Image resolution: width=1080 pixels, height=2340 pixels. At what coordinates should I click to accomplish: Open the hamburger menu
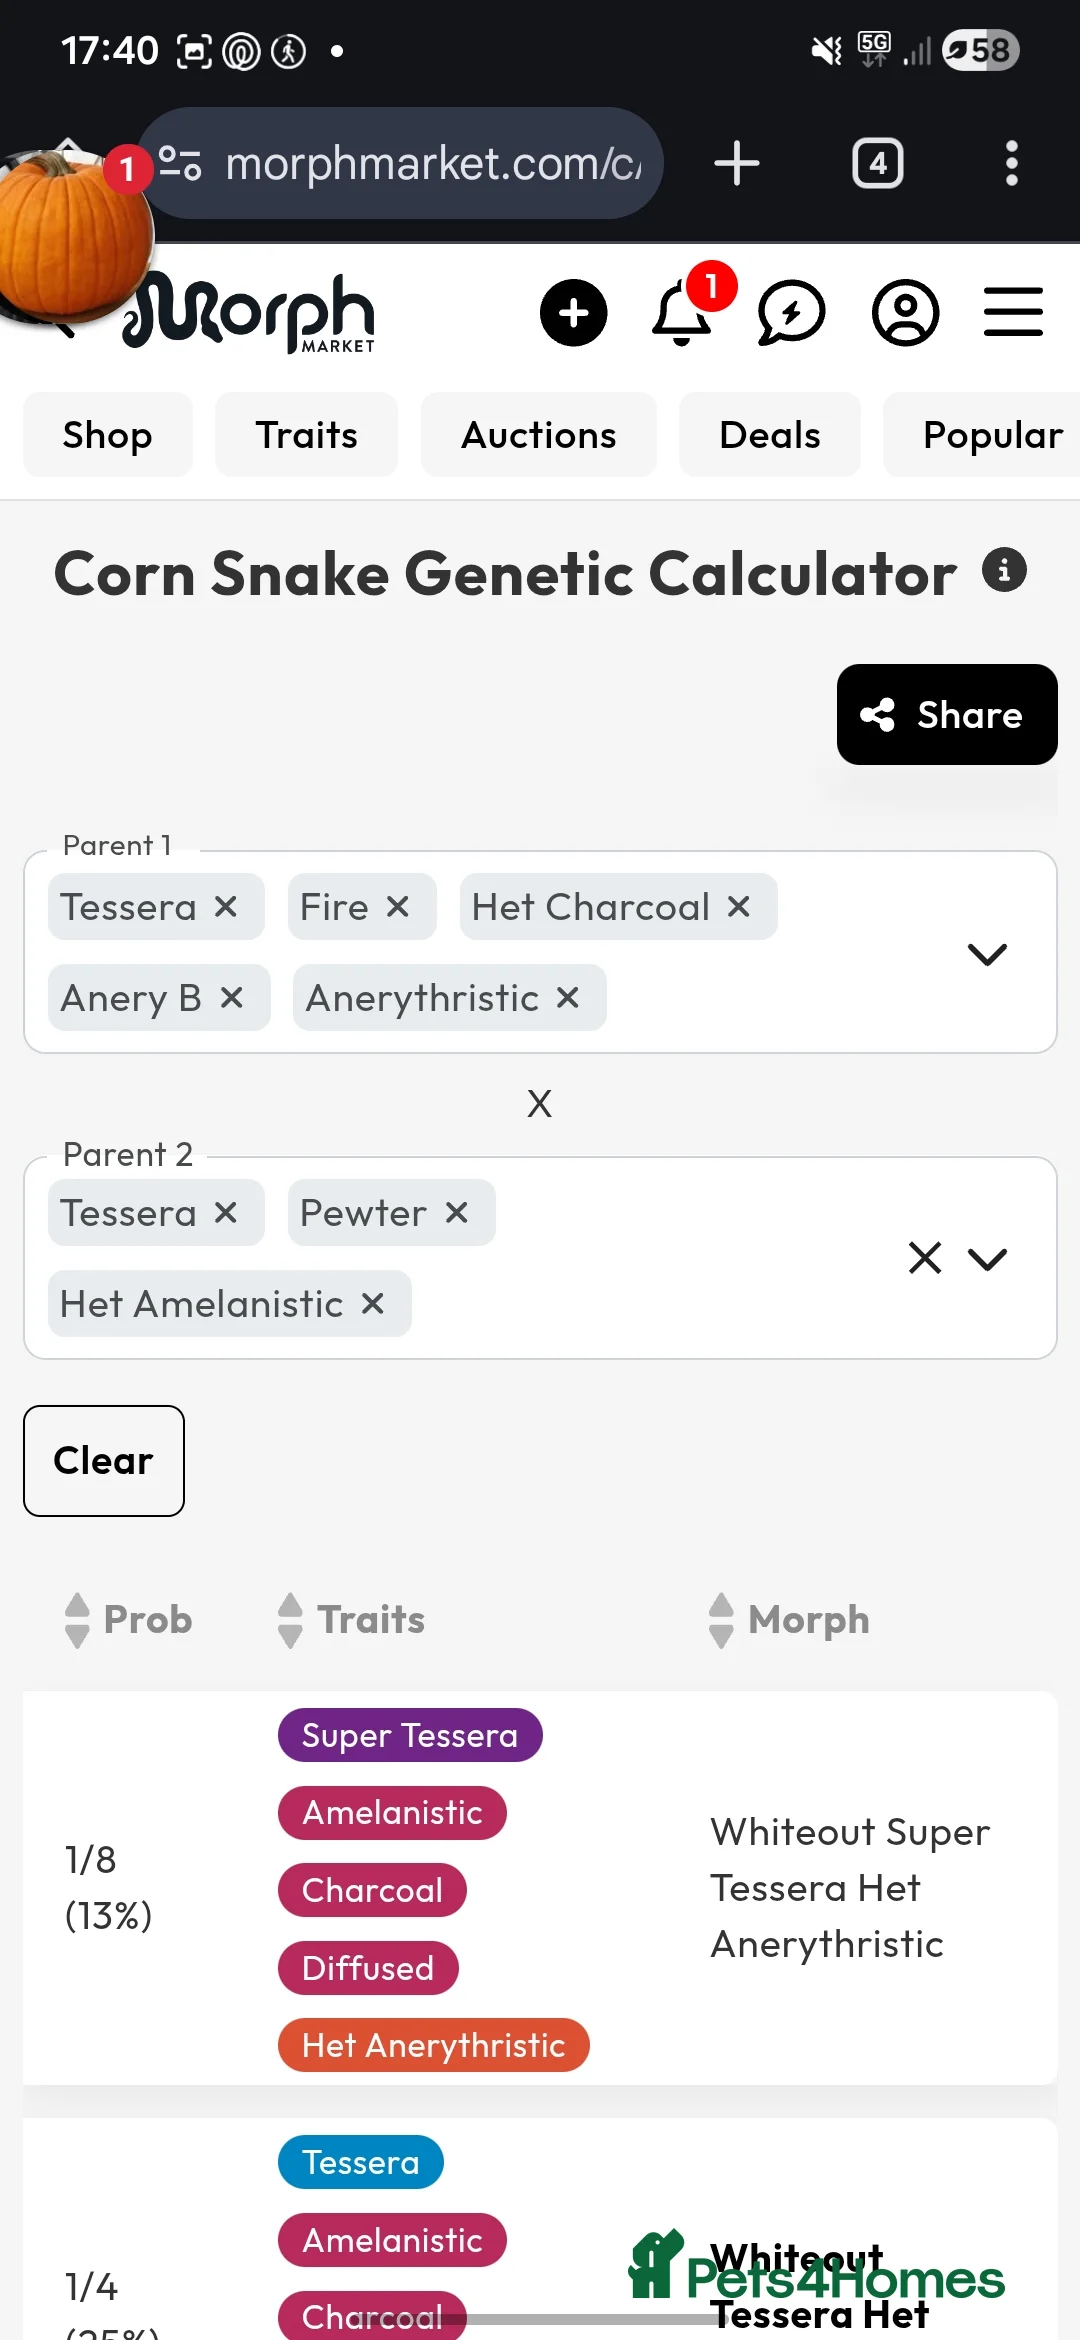pos(1013,312)
